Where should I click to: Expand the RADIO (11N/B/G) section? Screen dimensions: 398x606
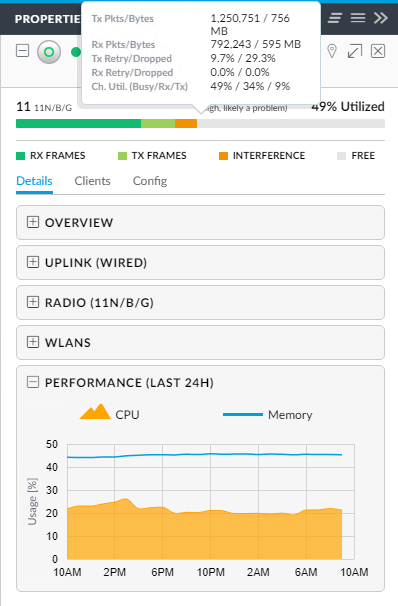coord(200,303)
